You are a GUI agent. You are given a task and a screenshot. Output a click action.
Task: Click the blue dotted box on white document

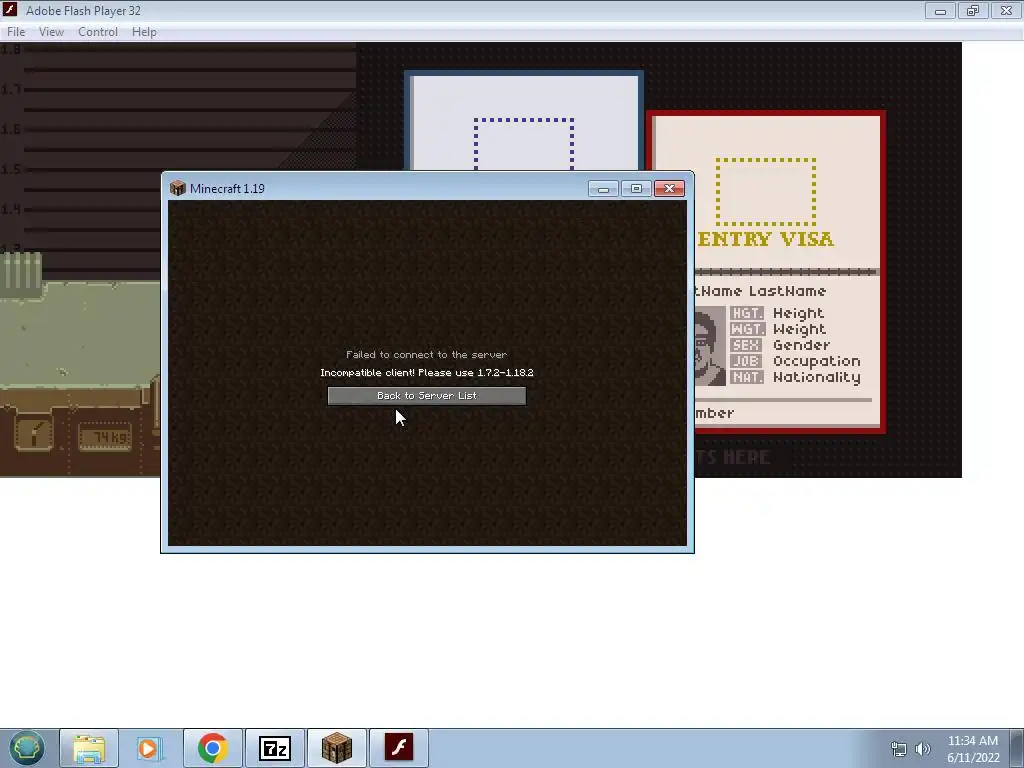coord(524,145)
